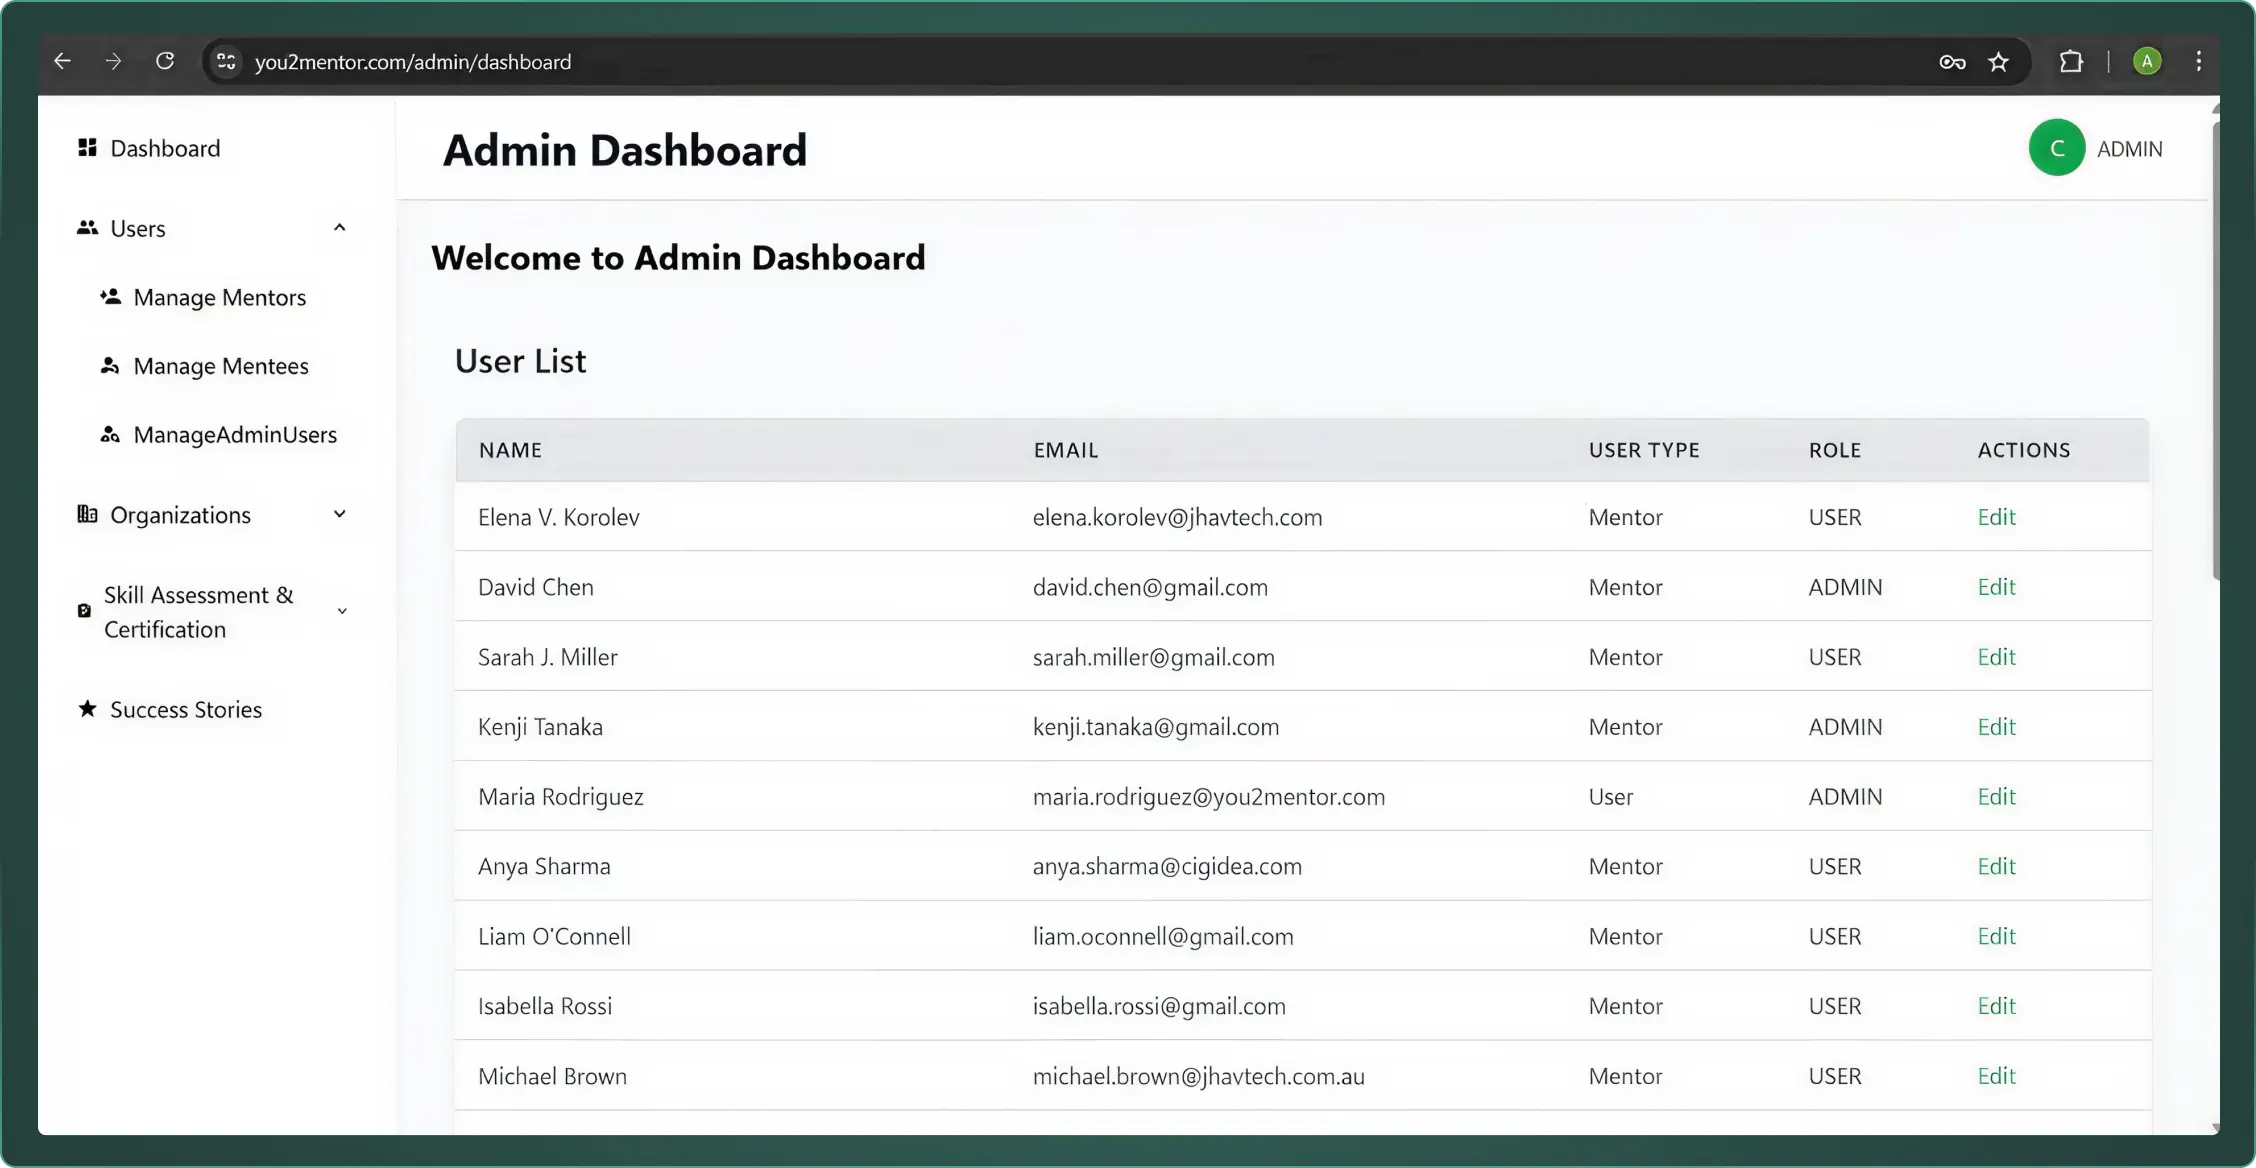Click the Users group icon in sidebar
Screen dimensions: 2256x1168
[88, 228]
